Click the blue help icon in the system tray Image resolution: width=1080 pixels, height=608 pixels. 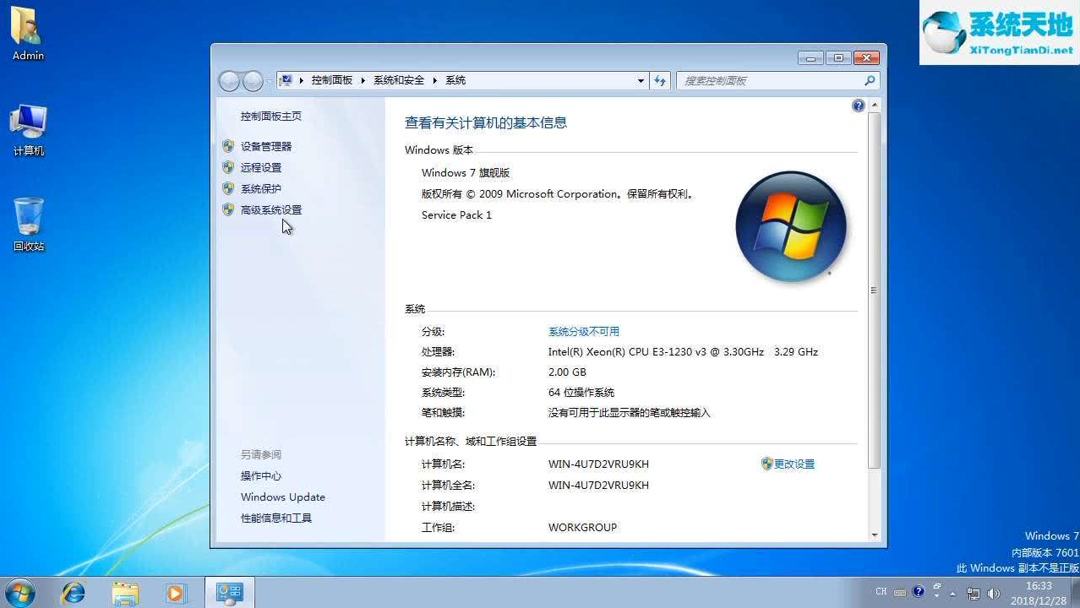pos(917,592)
